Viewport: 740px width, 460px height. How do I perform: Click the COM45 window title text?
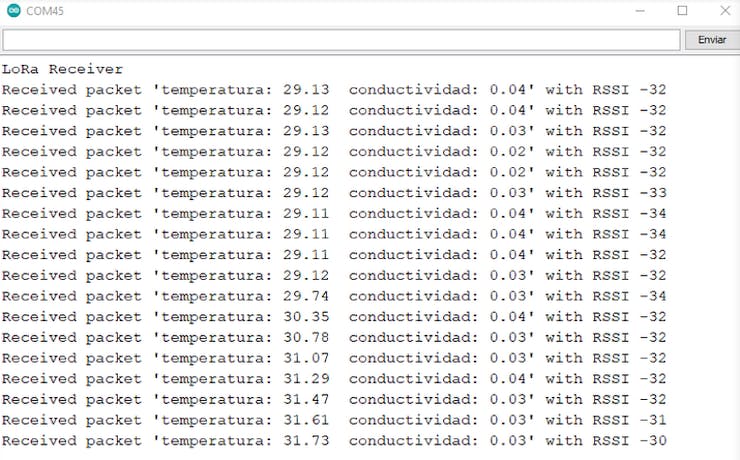[44, 11]
